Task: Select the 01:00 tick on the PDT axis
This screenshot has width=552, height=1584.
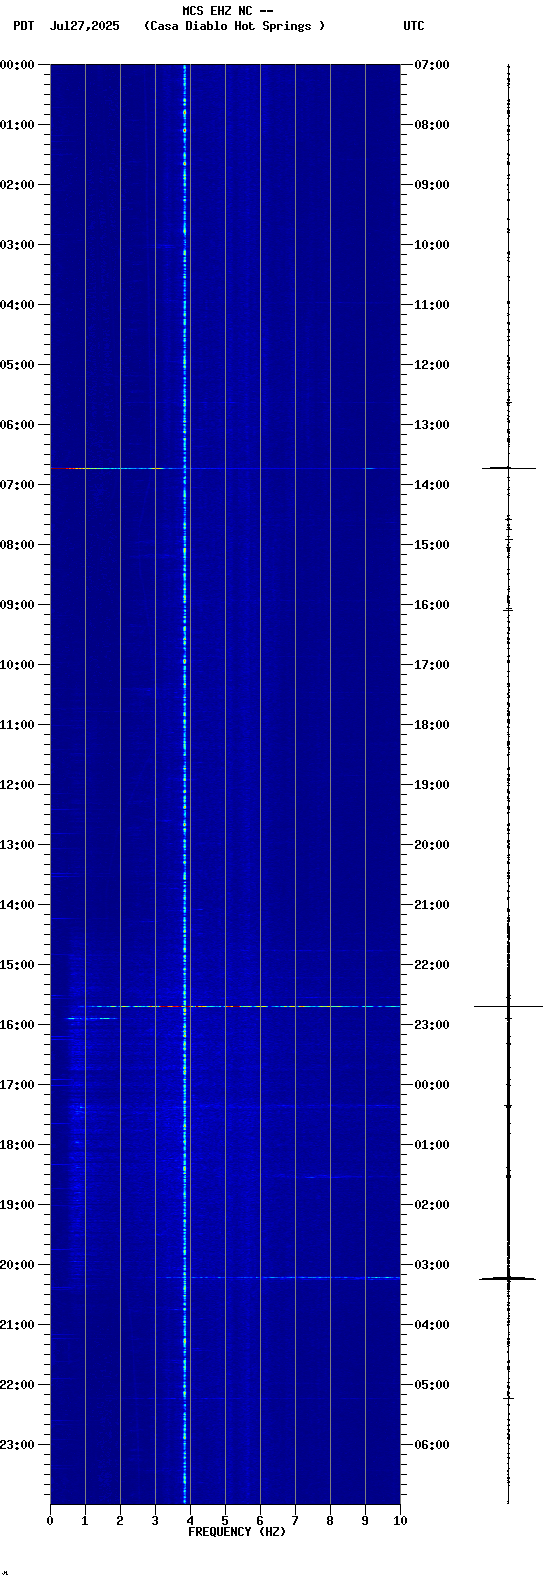Action: [18, 124]
